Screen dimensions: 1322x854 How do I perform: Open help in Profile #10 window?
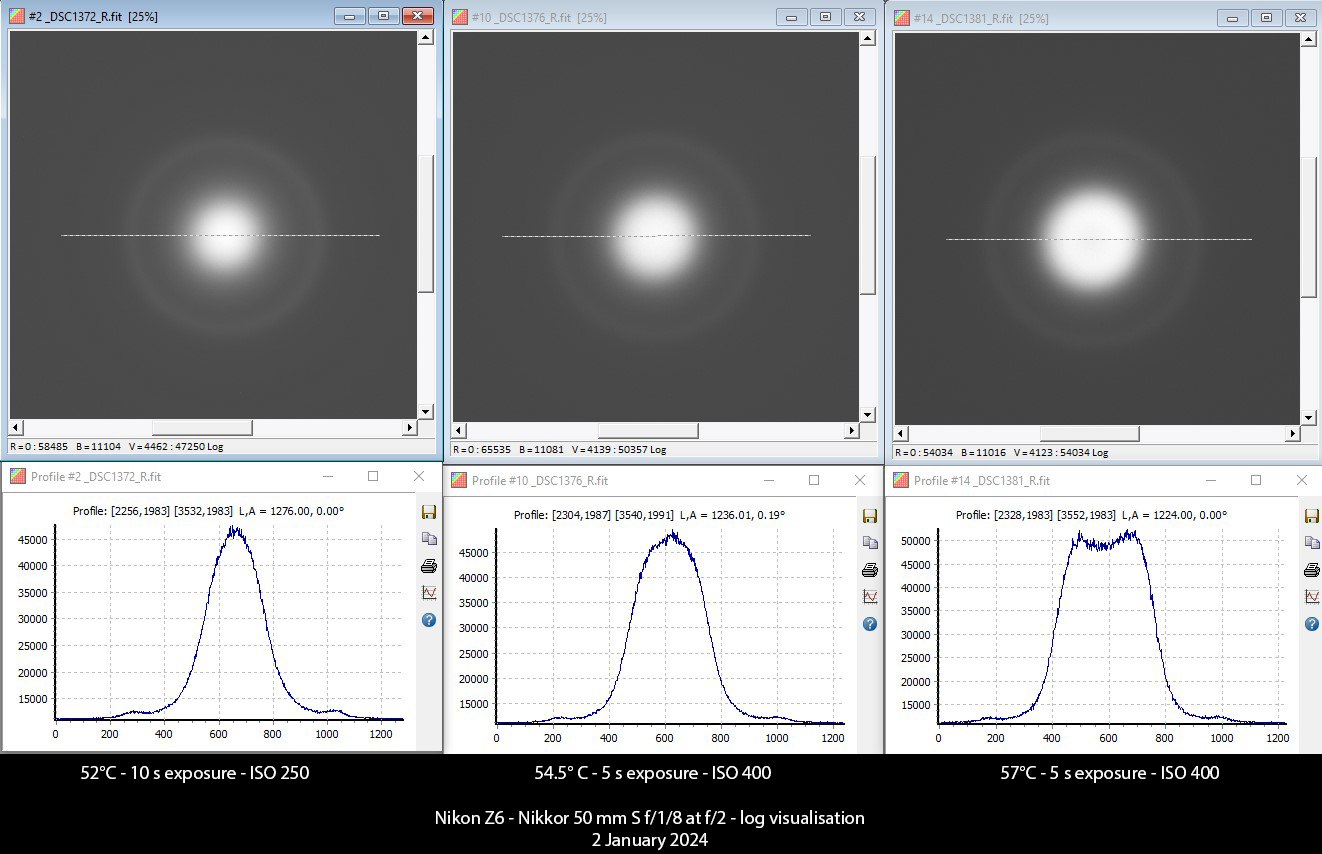(870, 624)
